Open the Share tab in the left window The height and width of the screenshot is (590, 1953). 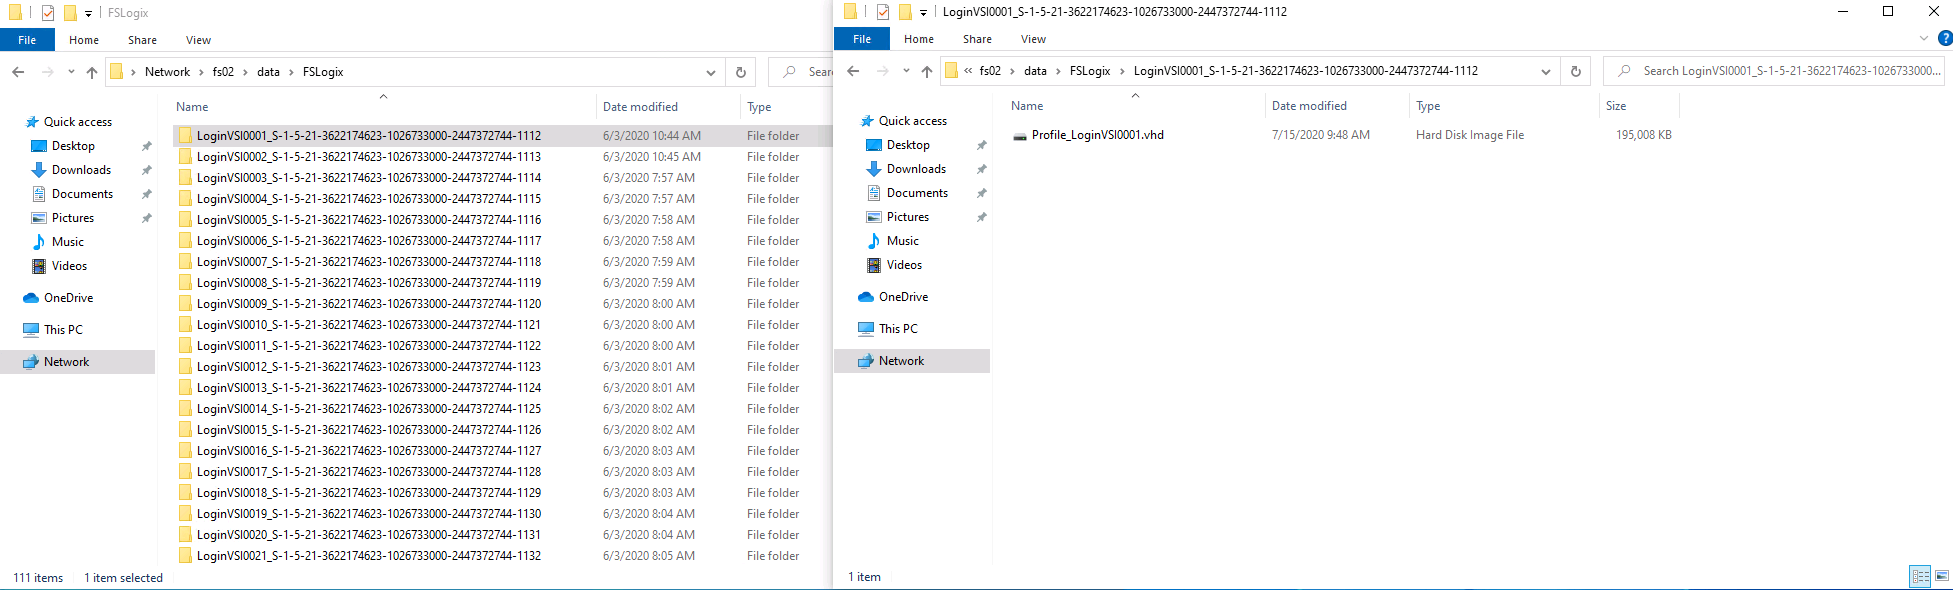142,40
